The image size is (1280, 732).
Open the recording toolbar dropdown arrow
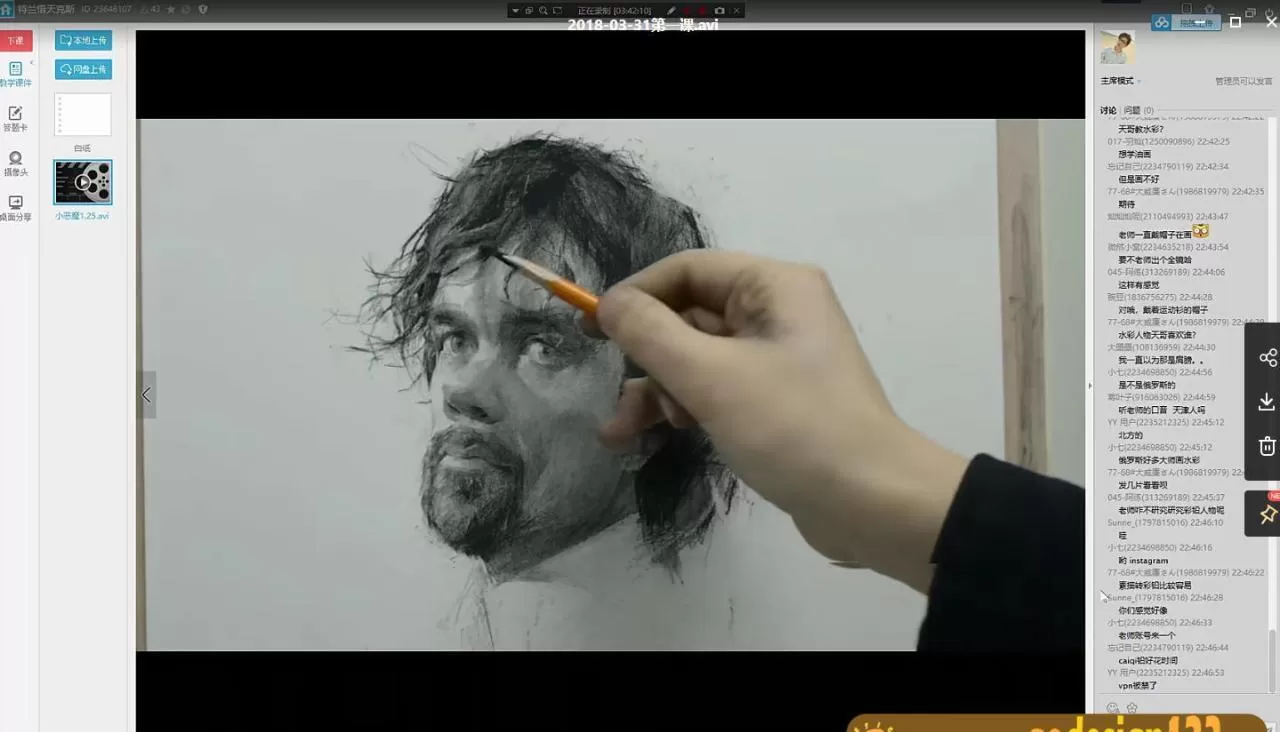point(515,10)
